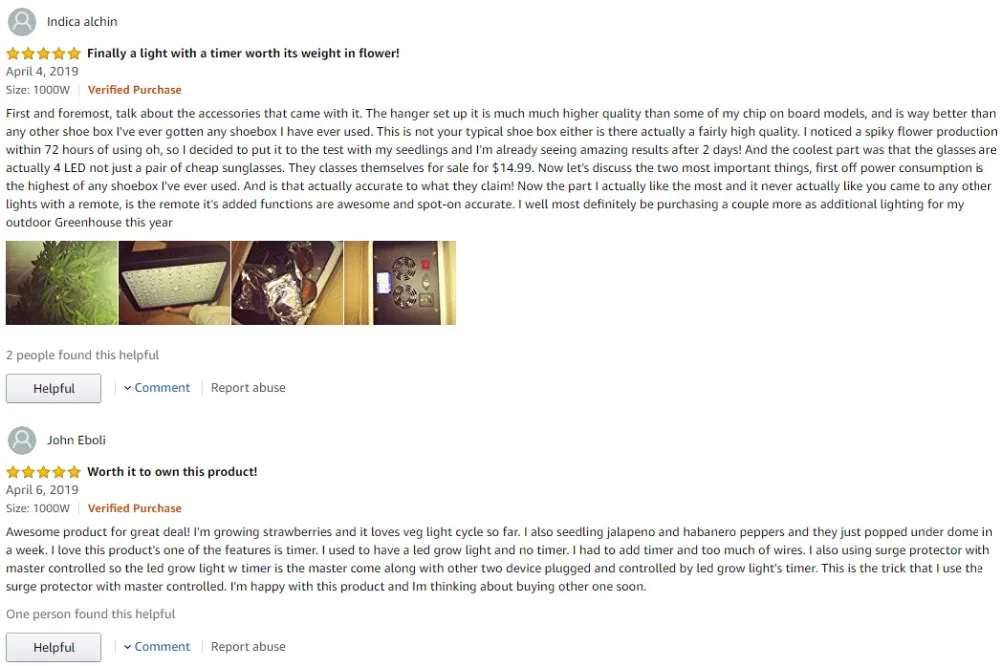This screenshot has width=1000, height=666.
Task: Click the five-star rating on John Eboli's review
Action: (43, 472)
